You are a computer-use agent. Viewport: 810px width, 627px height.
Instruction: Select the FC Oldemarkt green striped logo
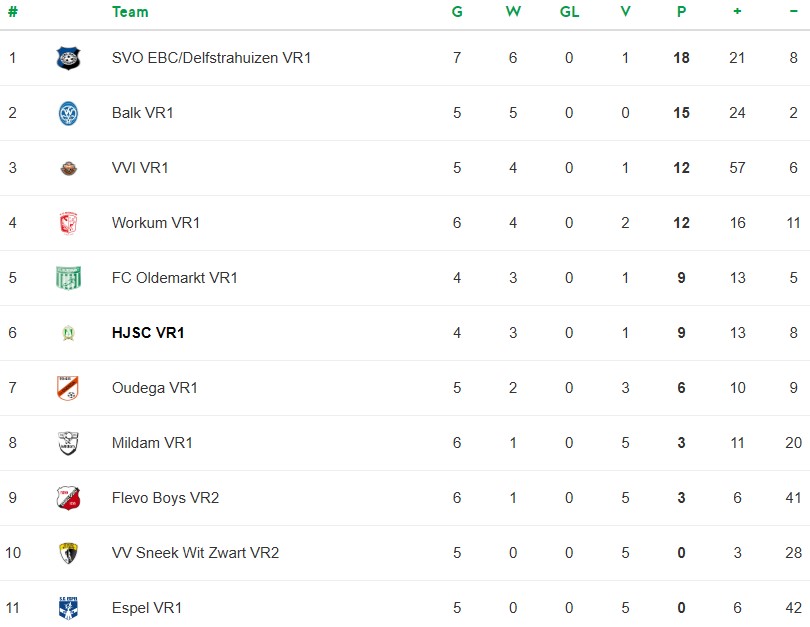tap(68, 278)
